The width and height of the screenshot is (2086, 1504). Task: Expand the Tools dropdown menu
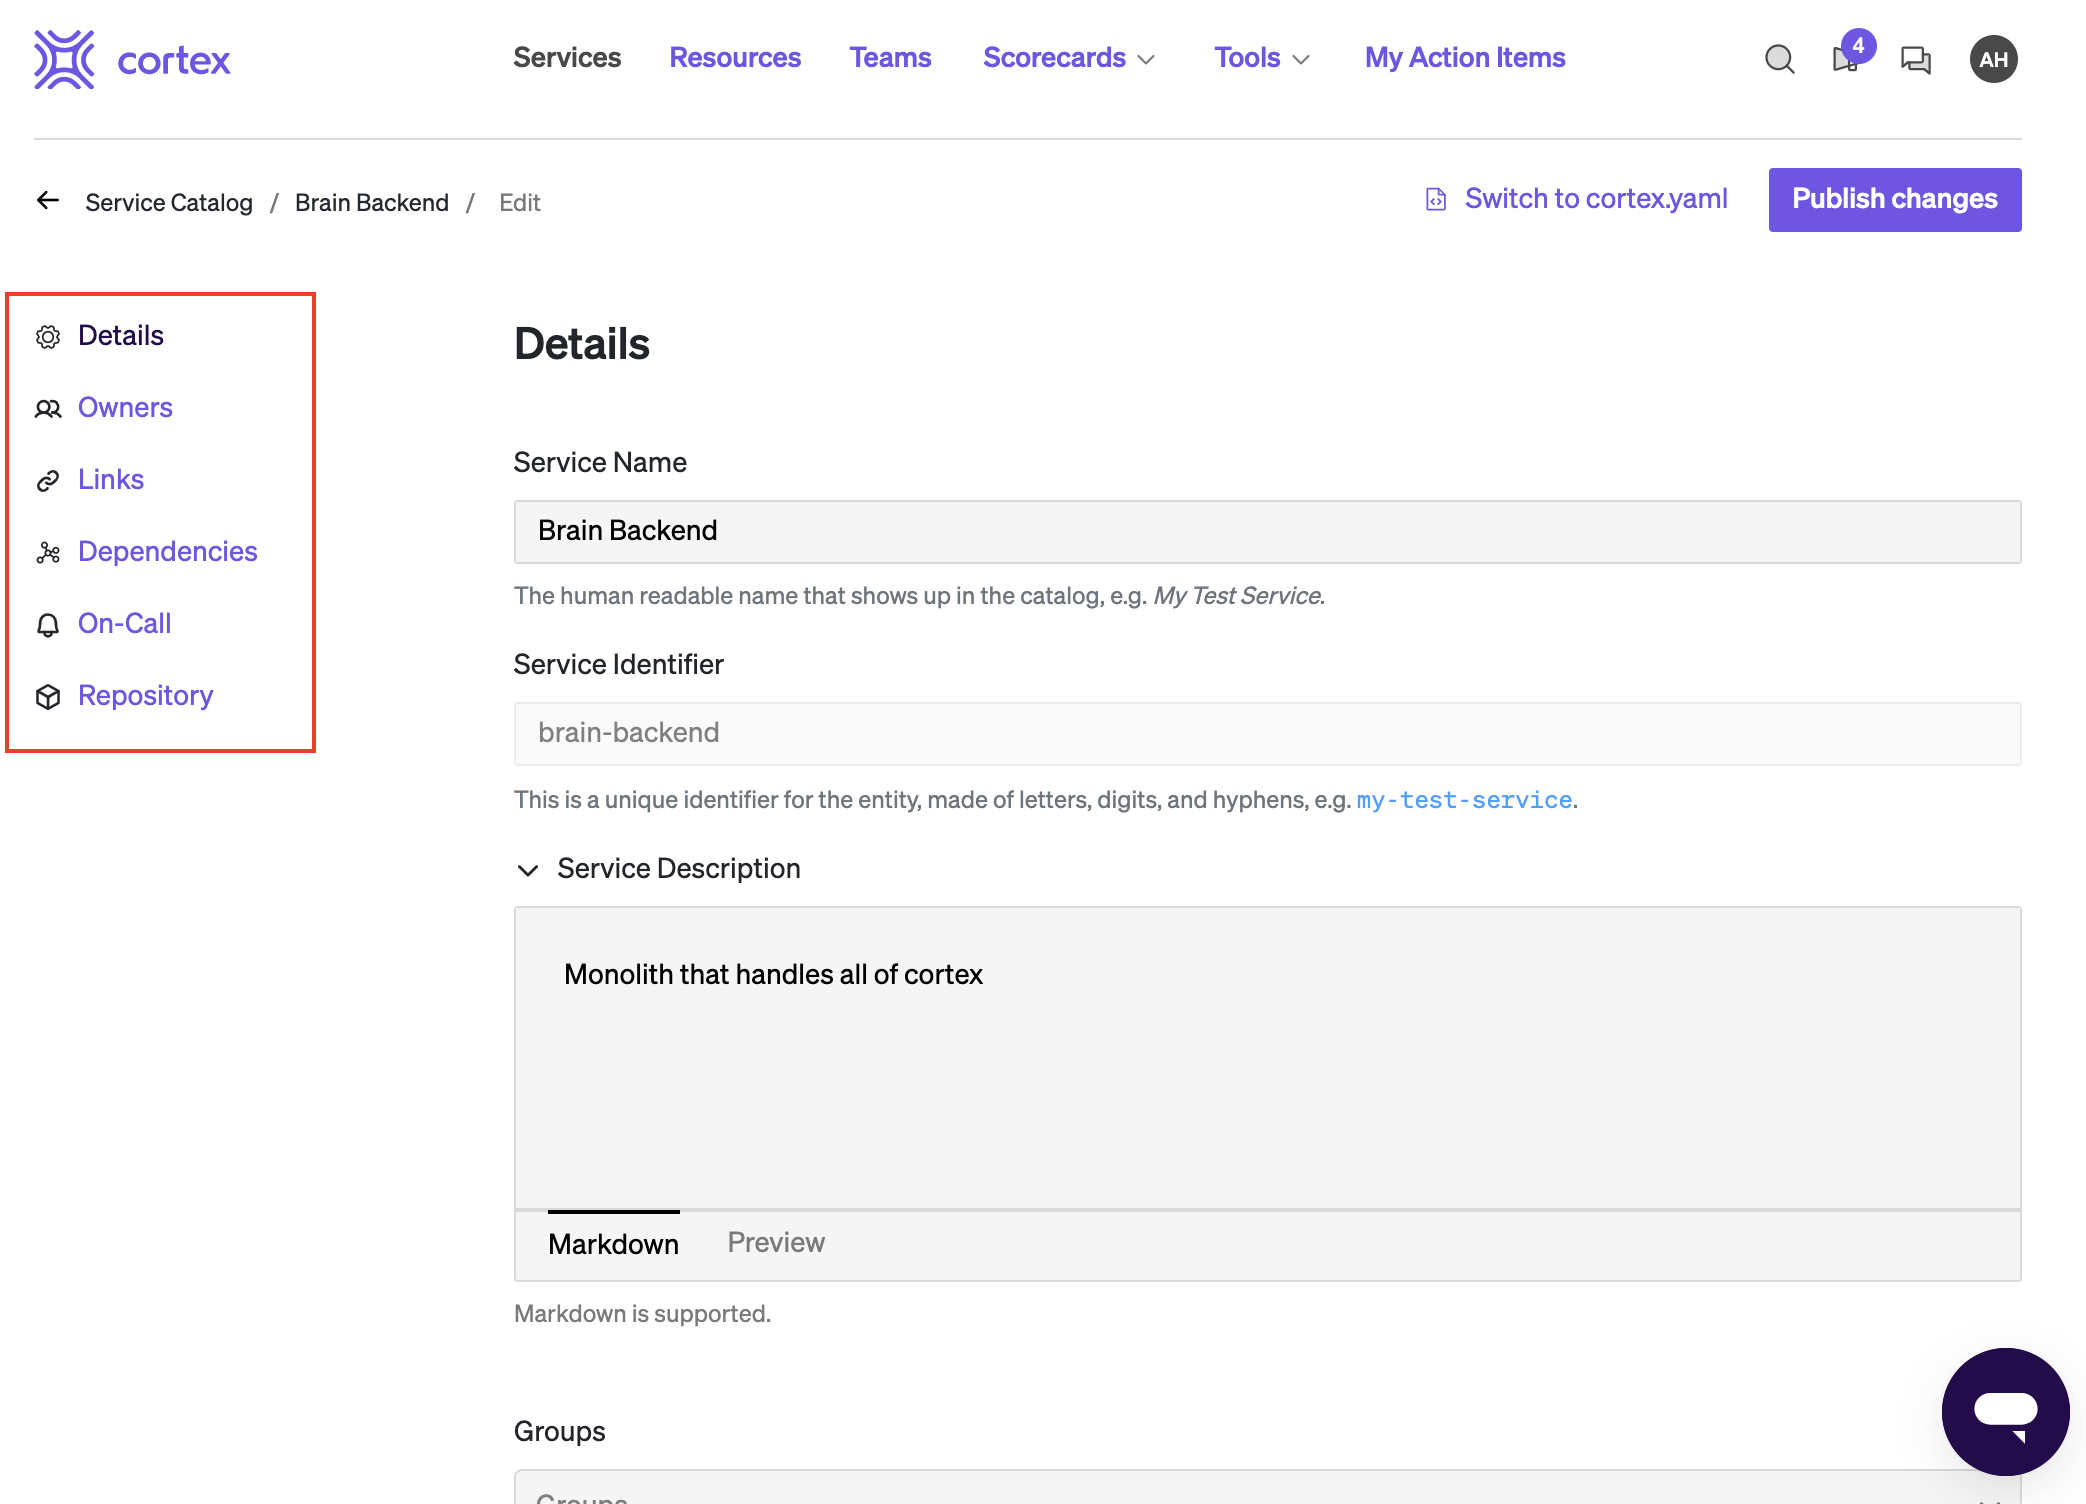[1262, 58]
